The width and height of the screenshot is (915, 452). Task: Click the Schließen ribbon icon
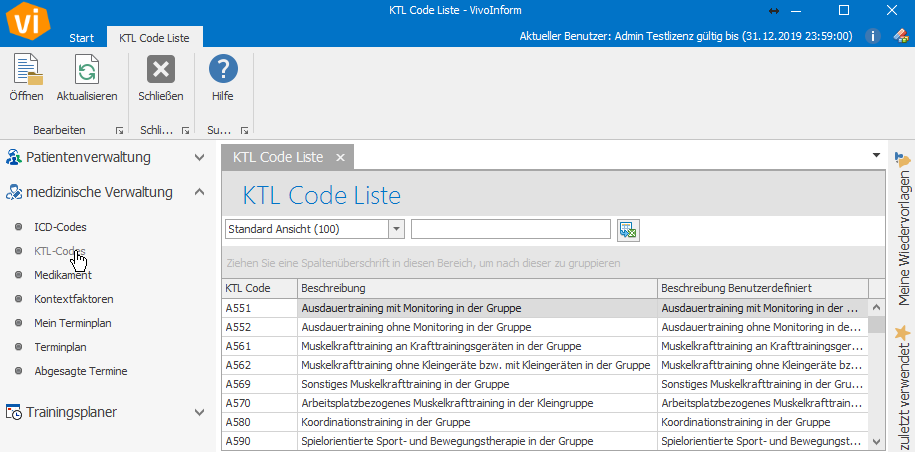click(160, 70)
